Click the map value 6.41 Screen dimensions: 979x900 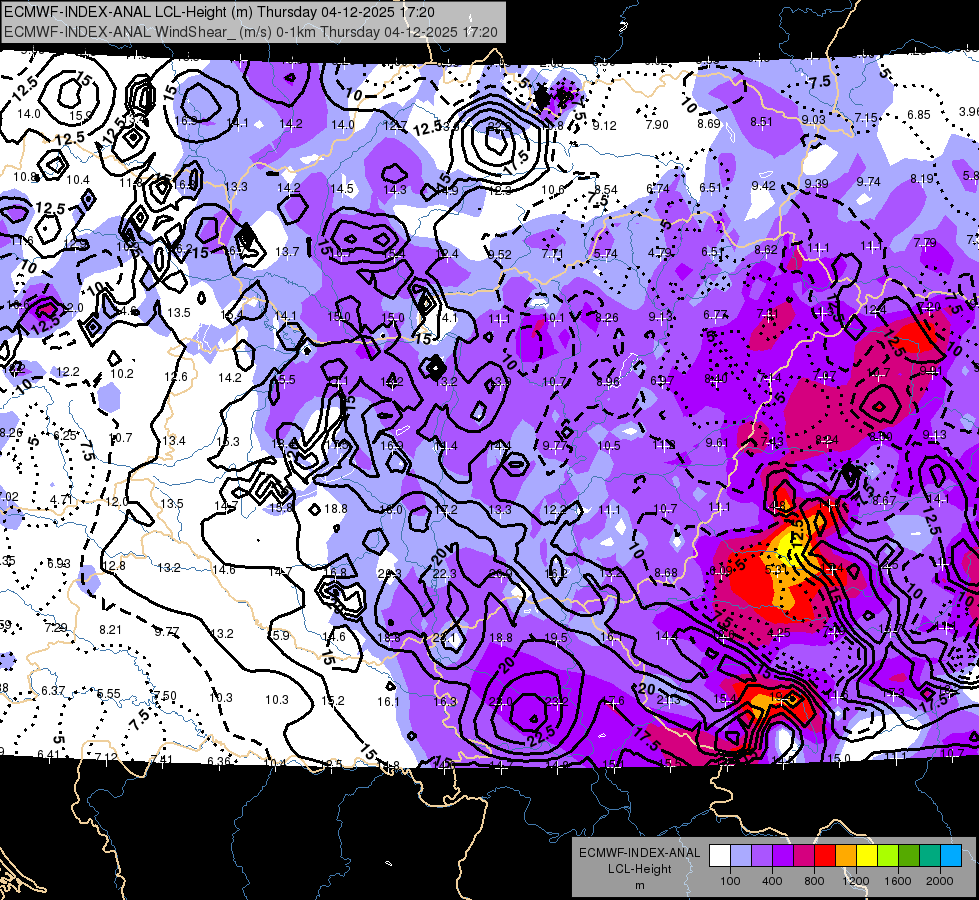[49, 754]
